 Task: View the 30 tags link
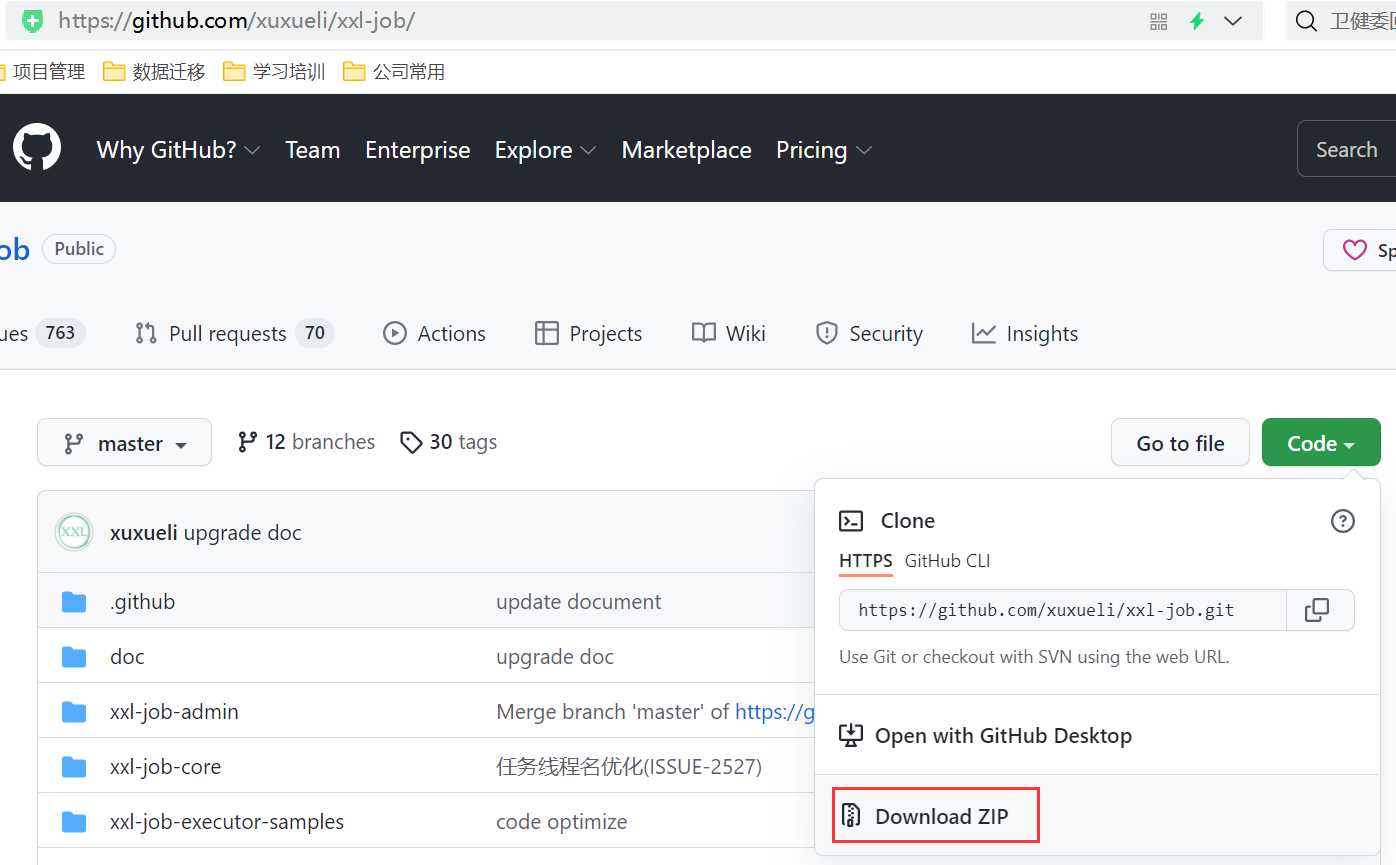[448, 442]
